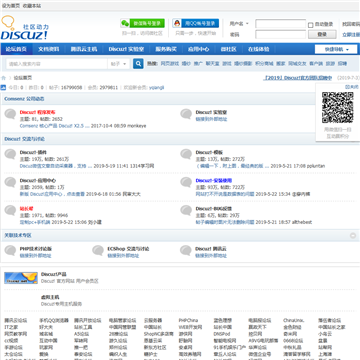This screenshot has height=360, width=360.
Task: Collapse the 关联技术专区 section
Action: point(353,236)
